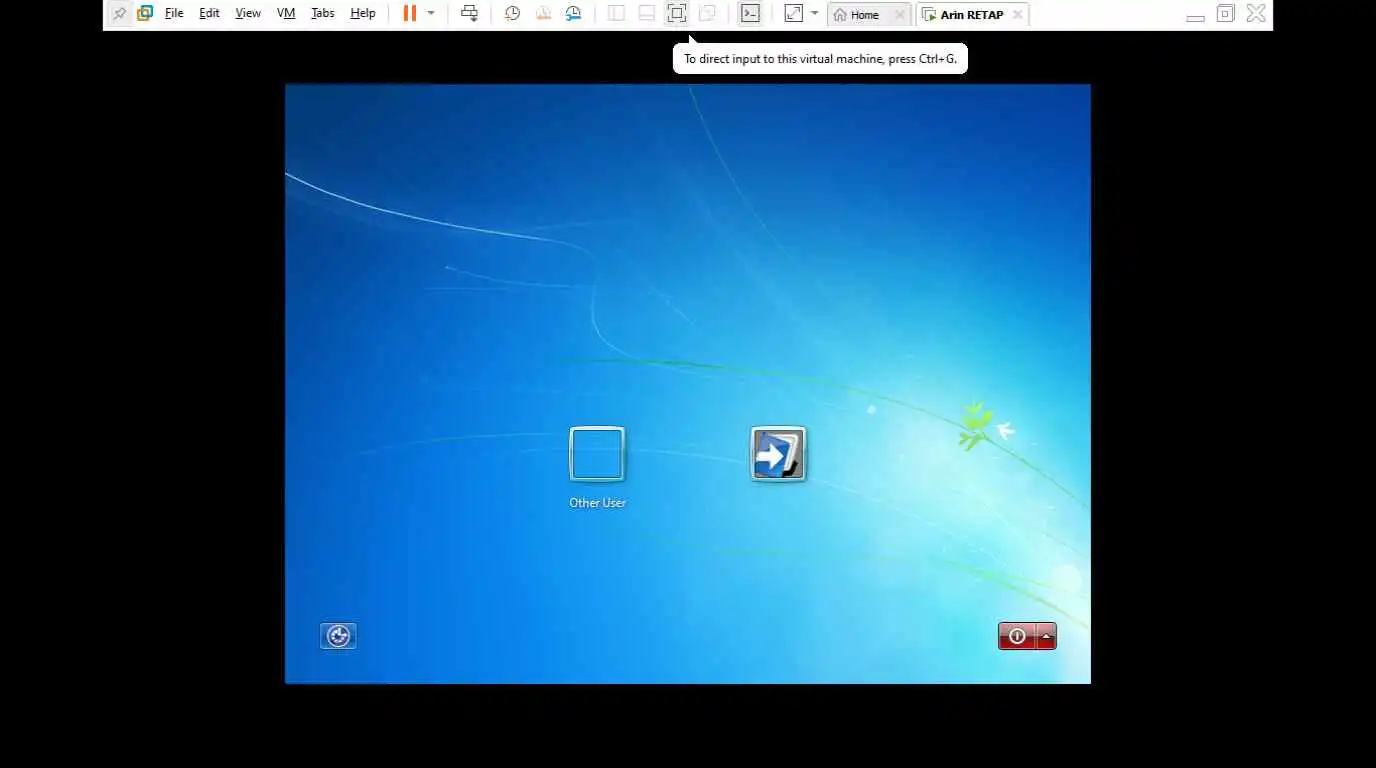1376x768 pixels.
Task: Open the VM menu
Action: click(286, 14)
